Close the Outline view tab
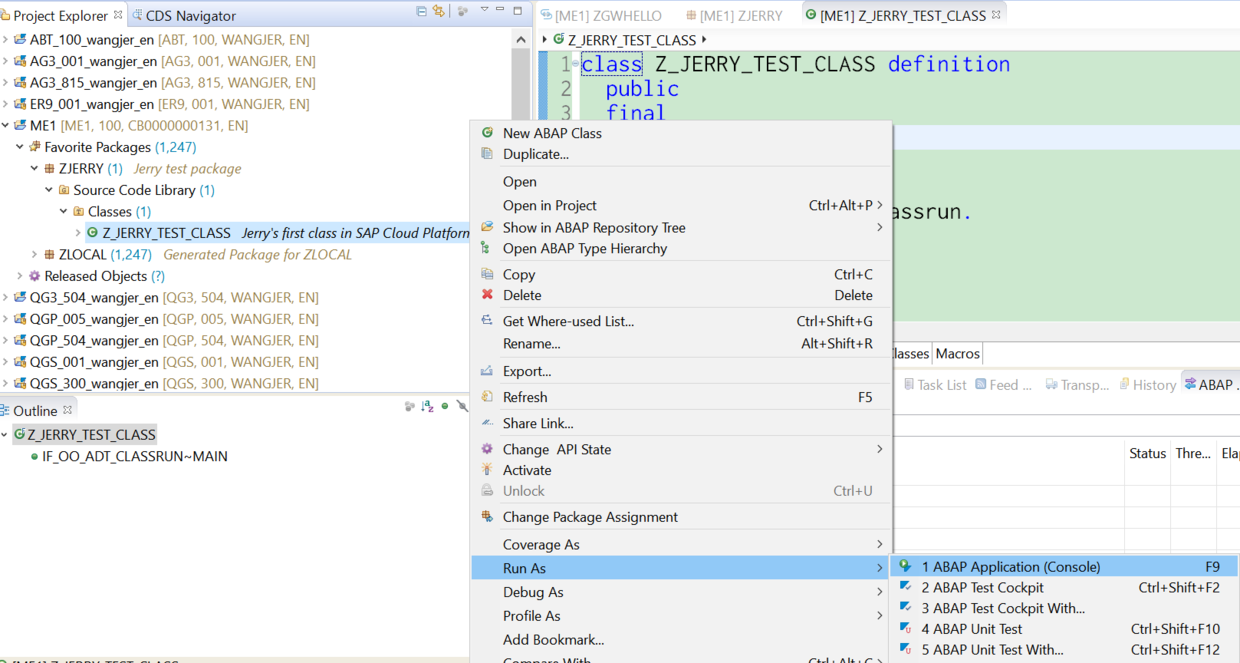The height and width of the screenshot is (663, 1240). (x=68, y=410)
